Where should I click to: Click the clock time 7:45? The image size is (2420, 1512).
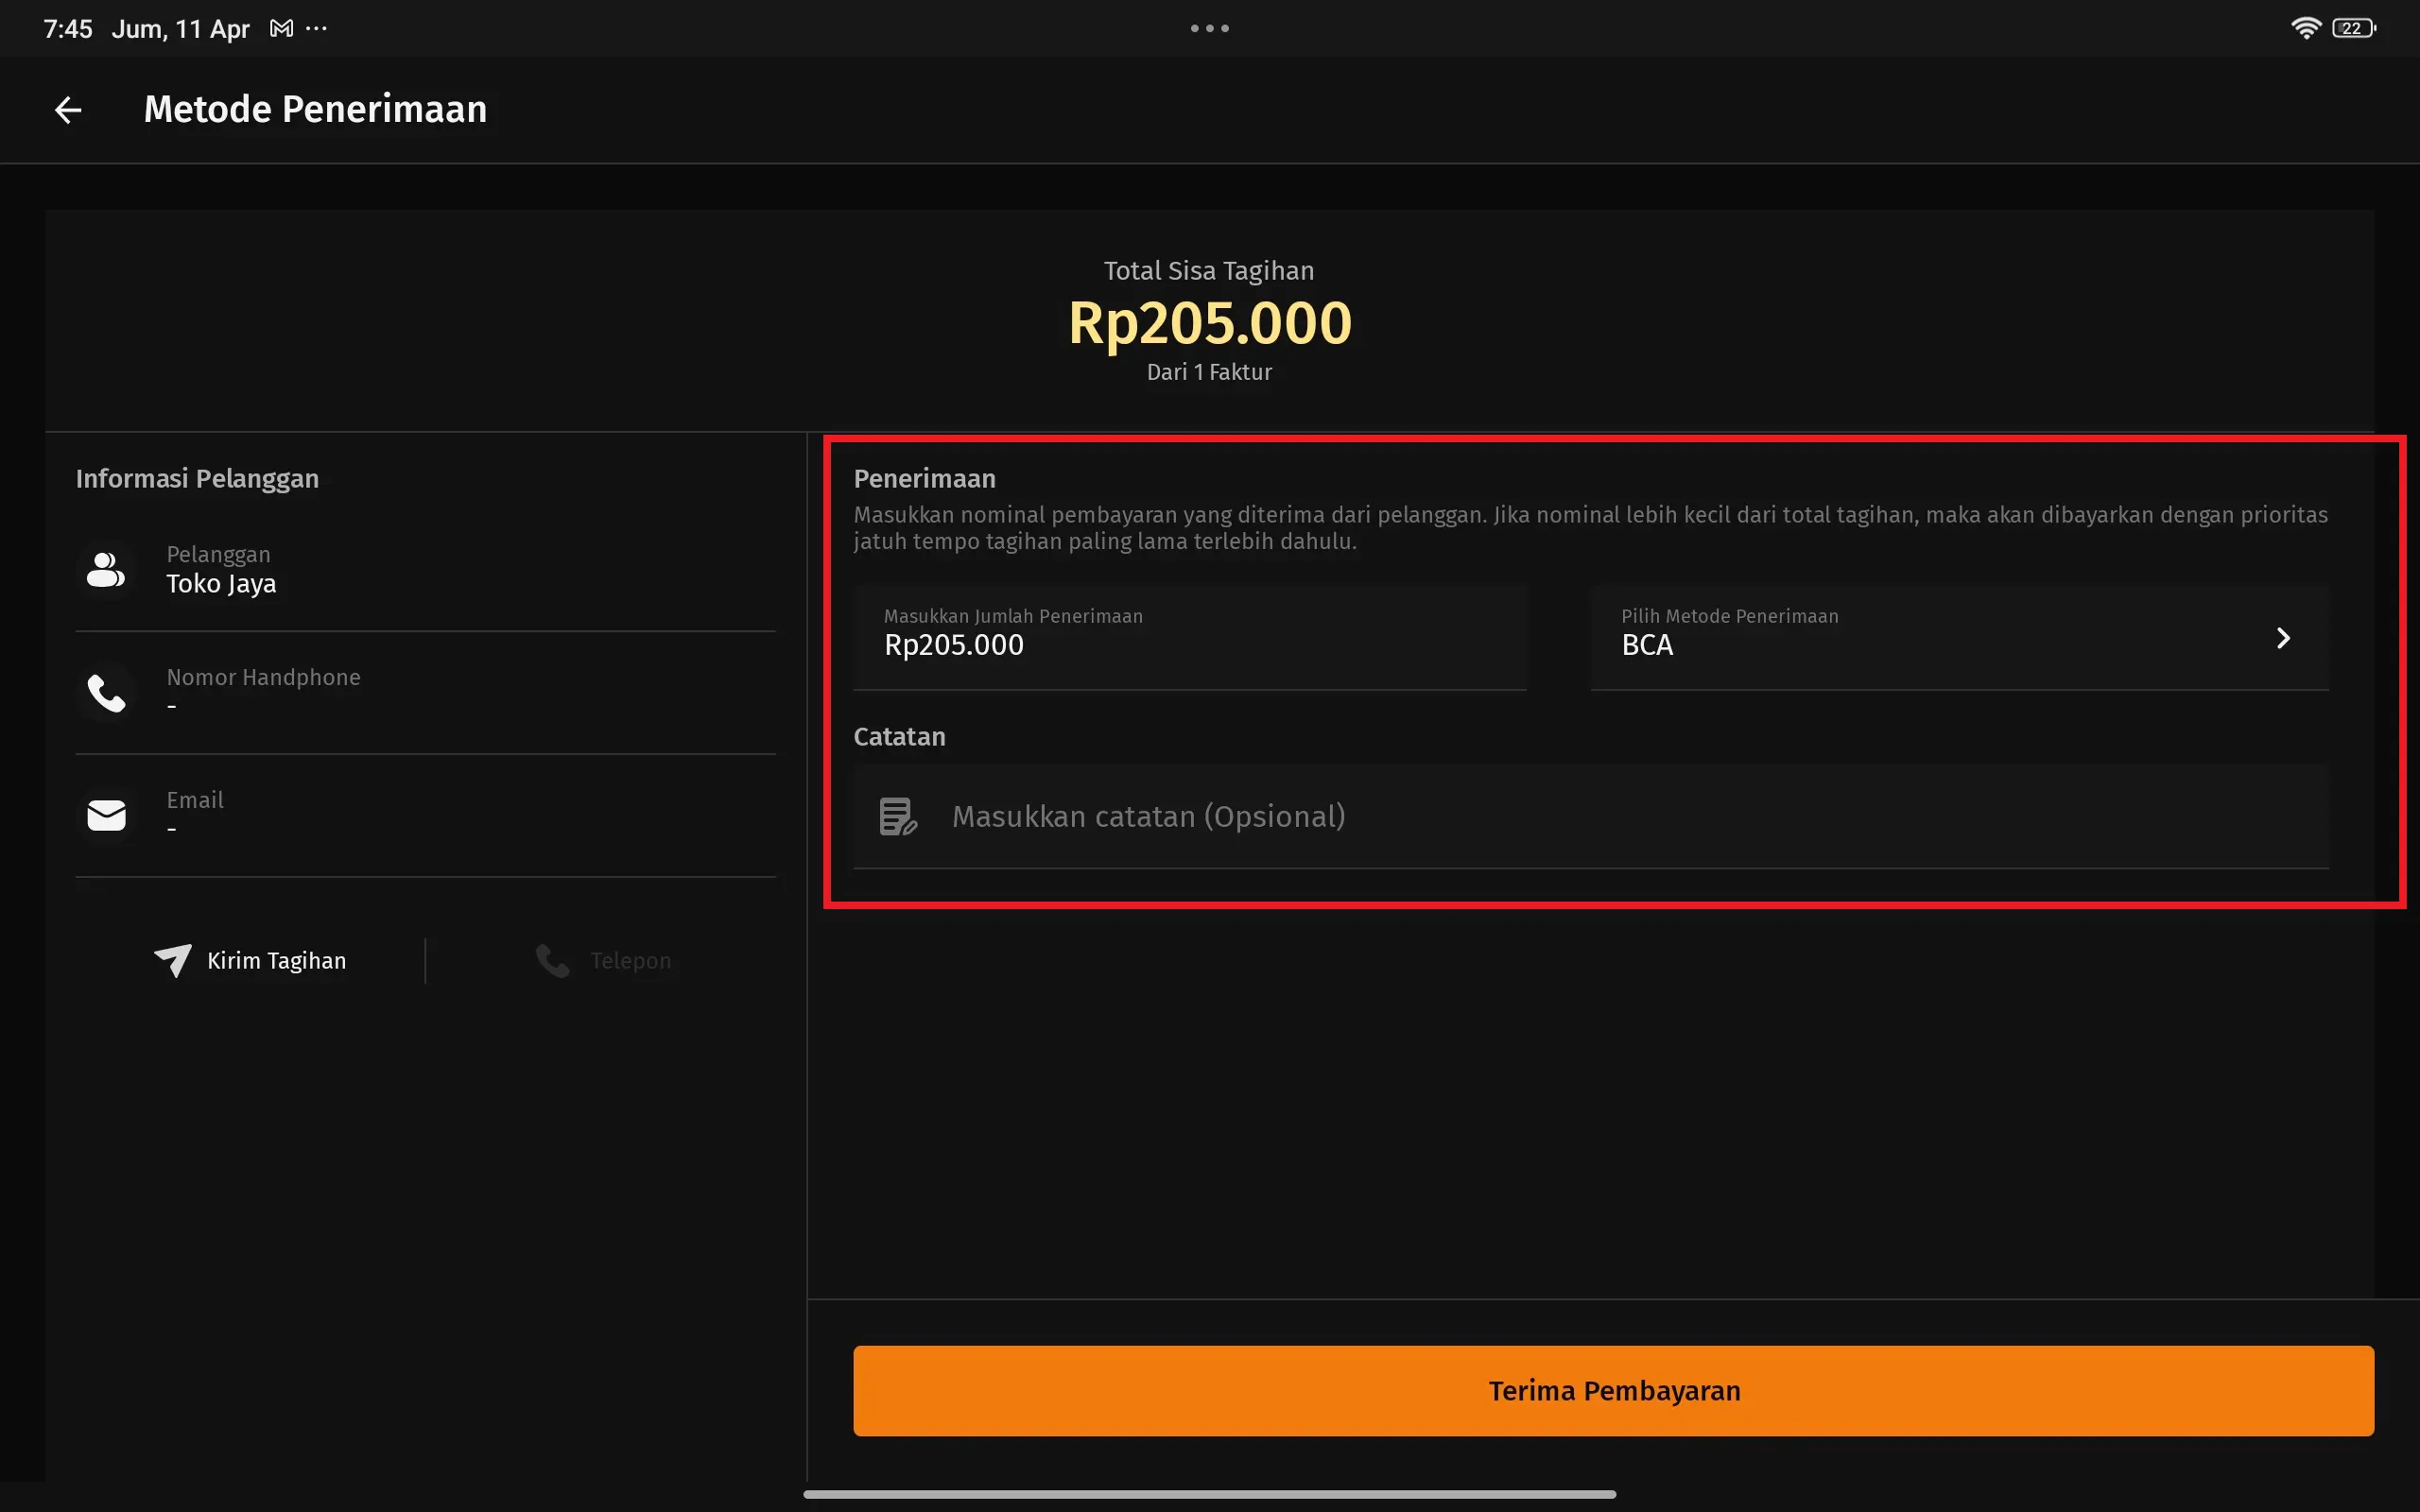(x=68, y=29)
